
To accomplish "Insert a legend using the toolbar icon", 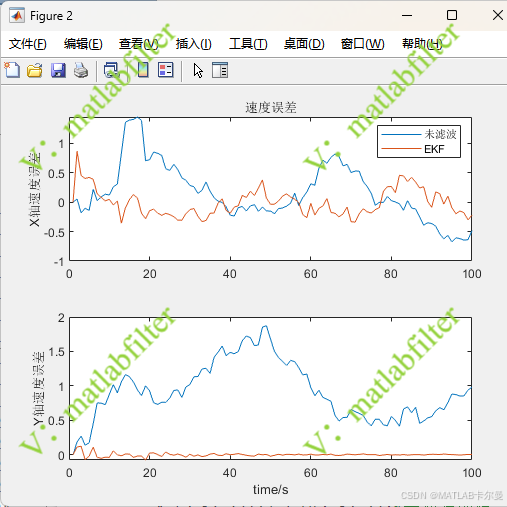I will coord(166,70).
